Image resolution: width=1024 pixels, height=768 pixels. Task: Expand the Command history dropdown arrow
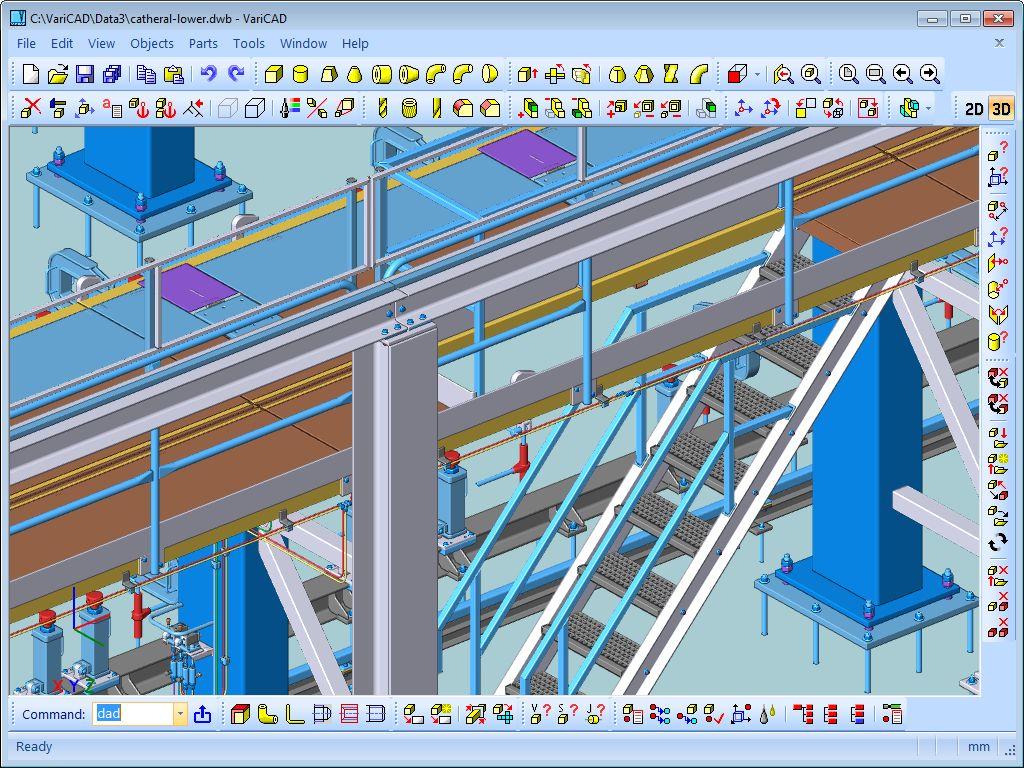[x=180, y=714]
